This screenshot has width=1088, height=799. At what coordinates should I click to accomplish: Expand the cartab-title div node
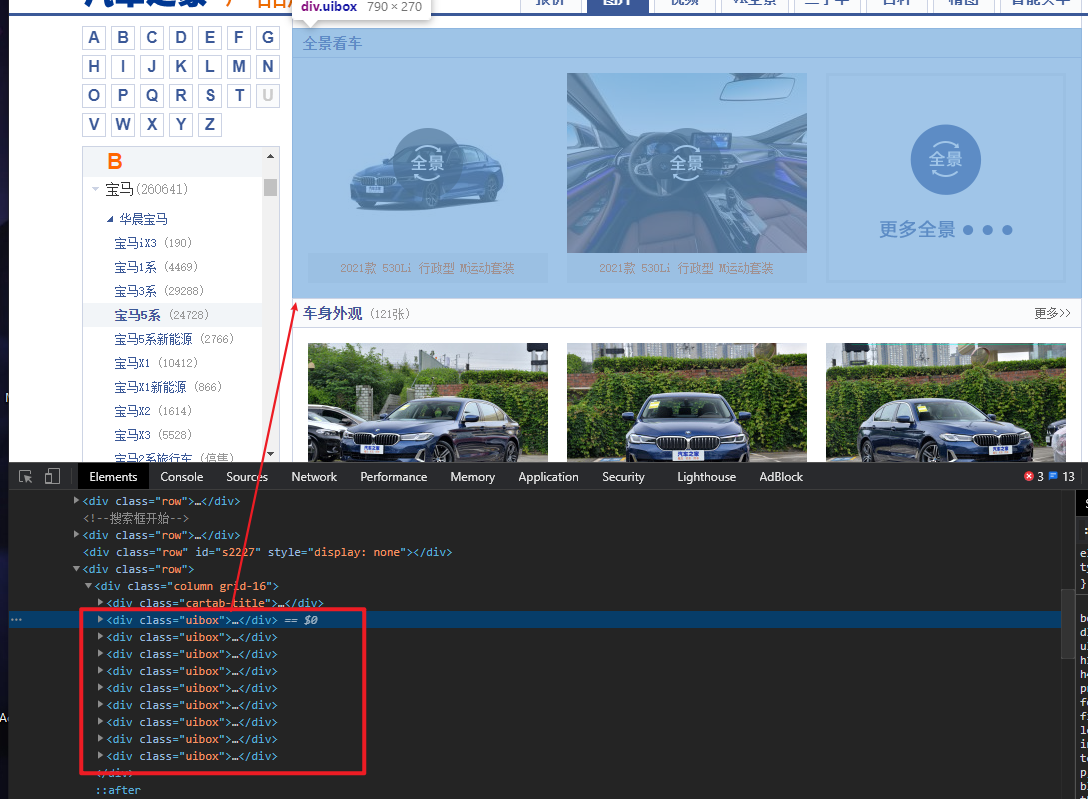point(101,602)
